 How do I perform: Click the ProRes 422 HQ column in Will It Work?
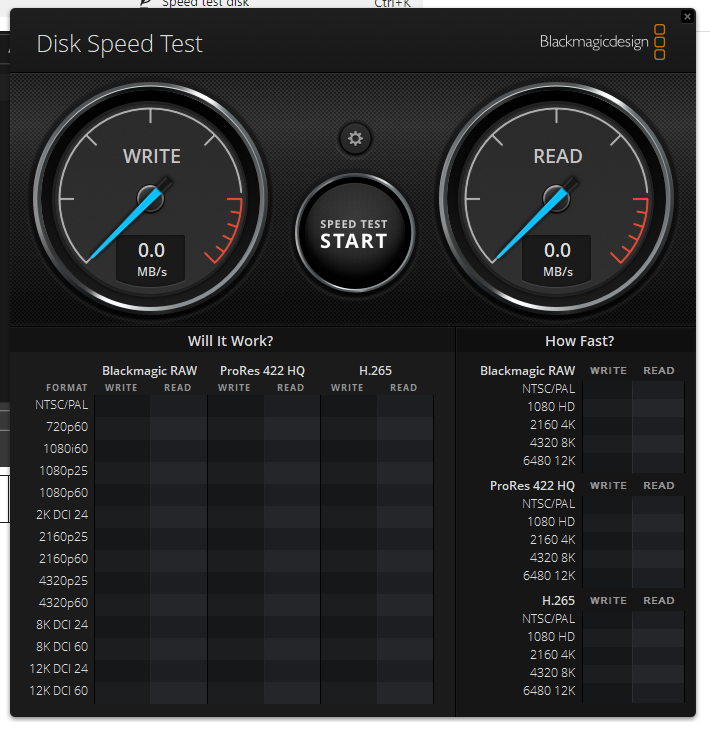[x=262, y=371]
